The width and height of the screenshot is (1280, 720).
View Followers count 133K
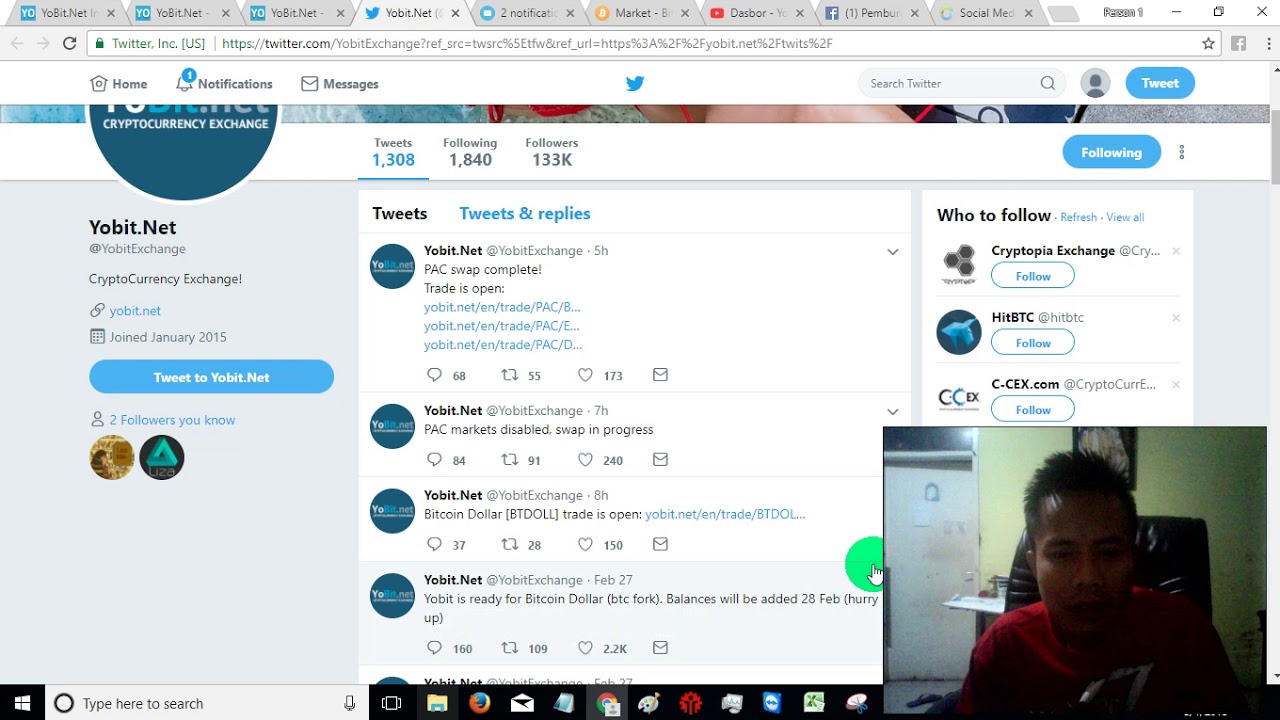tap(552, 152)
